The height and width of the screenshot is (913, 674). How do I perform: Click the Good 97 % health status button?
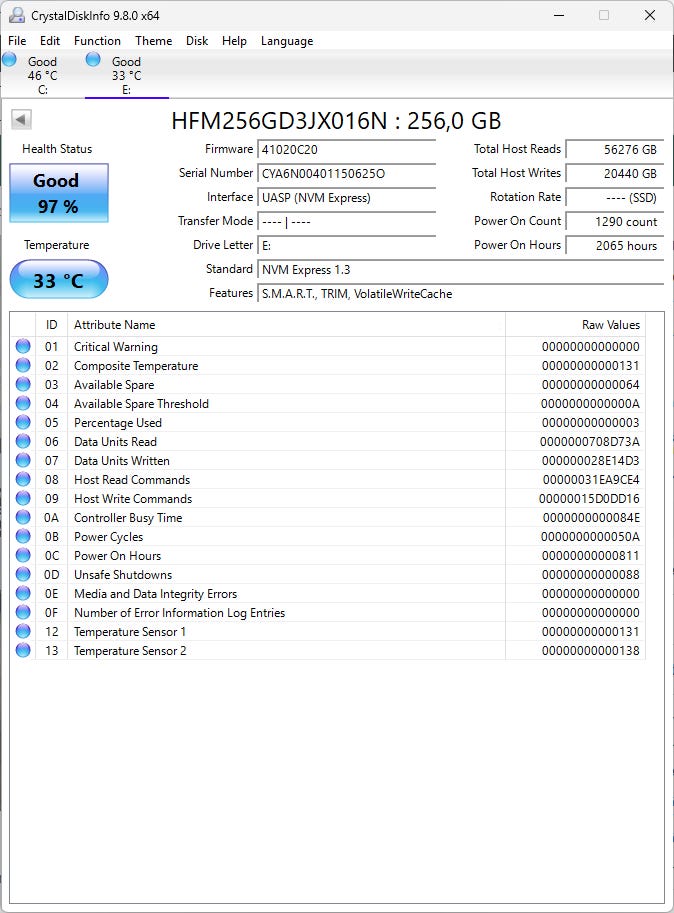tap(58, 193)
